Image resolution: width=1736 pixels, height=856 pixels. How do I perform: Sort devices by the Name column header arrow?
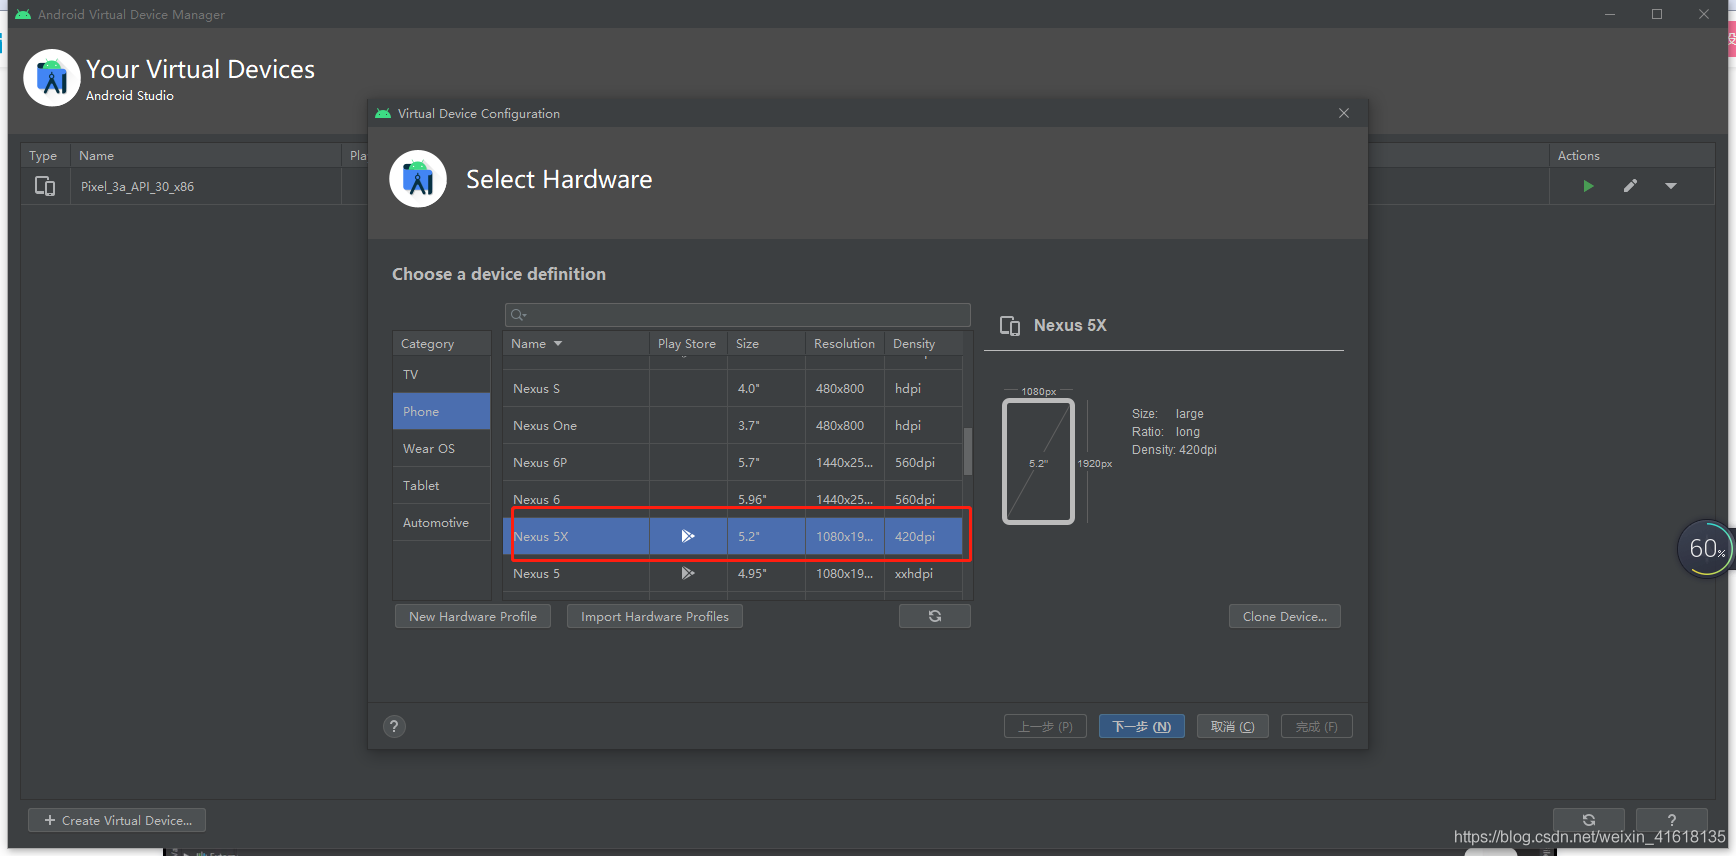(x=558, y=343)
